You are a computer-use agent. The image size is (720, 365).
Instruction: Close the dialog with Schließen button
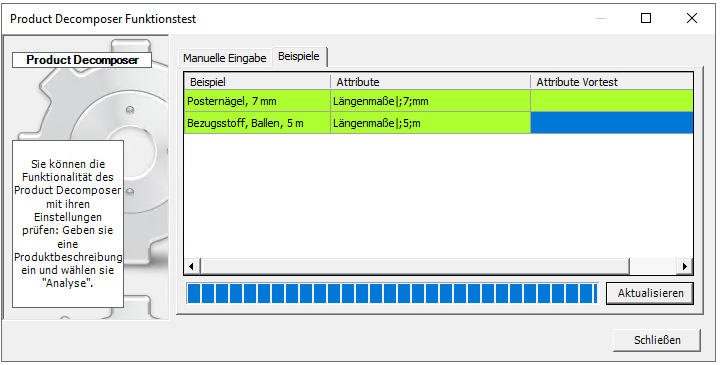click(657, 340)
